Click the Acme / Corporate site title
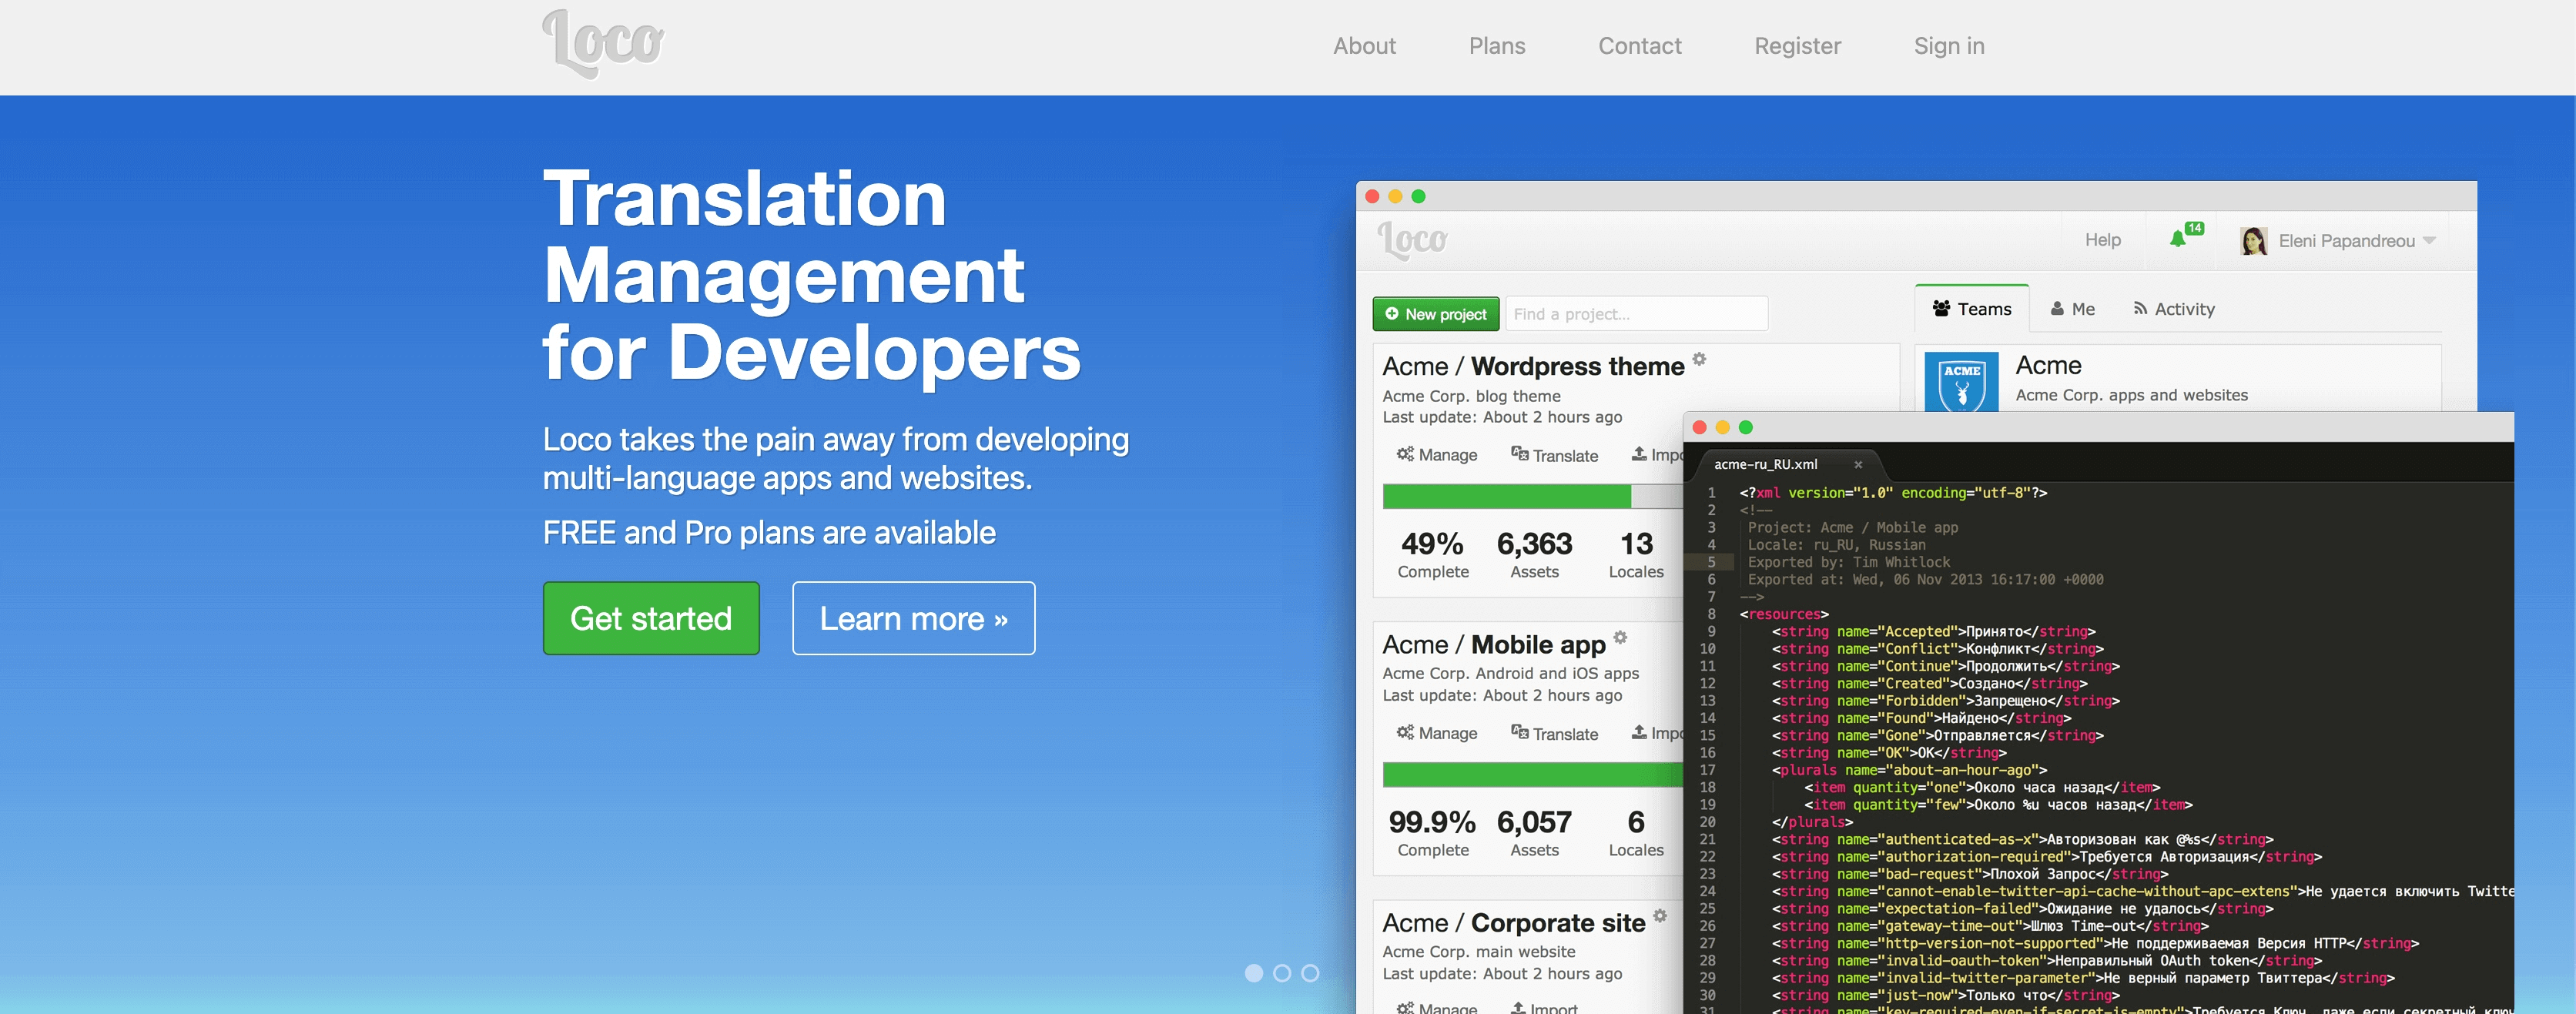2576x1014 pixels. coord(1513,923)
